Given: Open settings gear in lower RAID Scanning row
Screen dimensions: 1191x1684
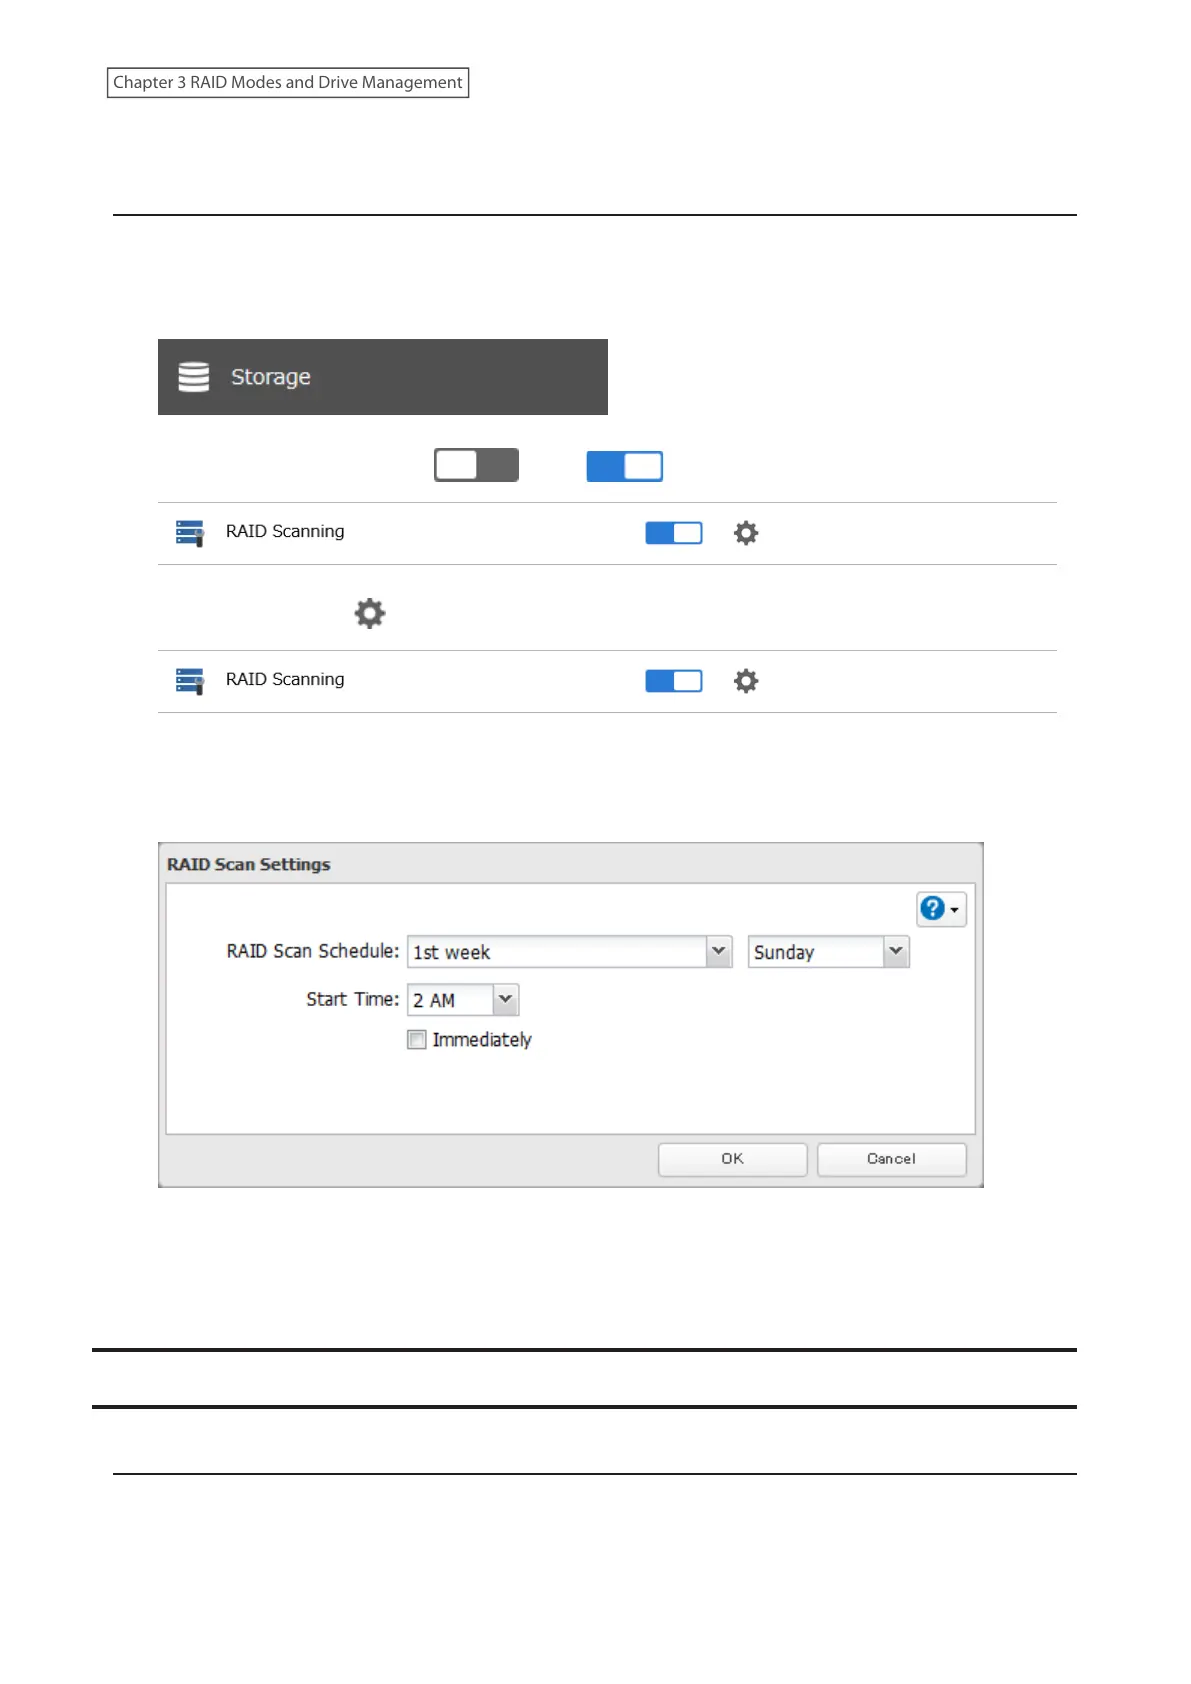Looking at the screenshot, I should pos(746,681).
